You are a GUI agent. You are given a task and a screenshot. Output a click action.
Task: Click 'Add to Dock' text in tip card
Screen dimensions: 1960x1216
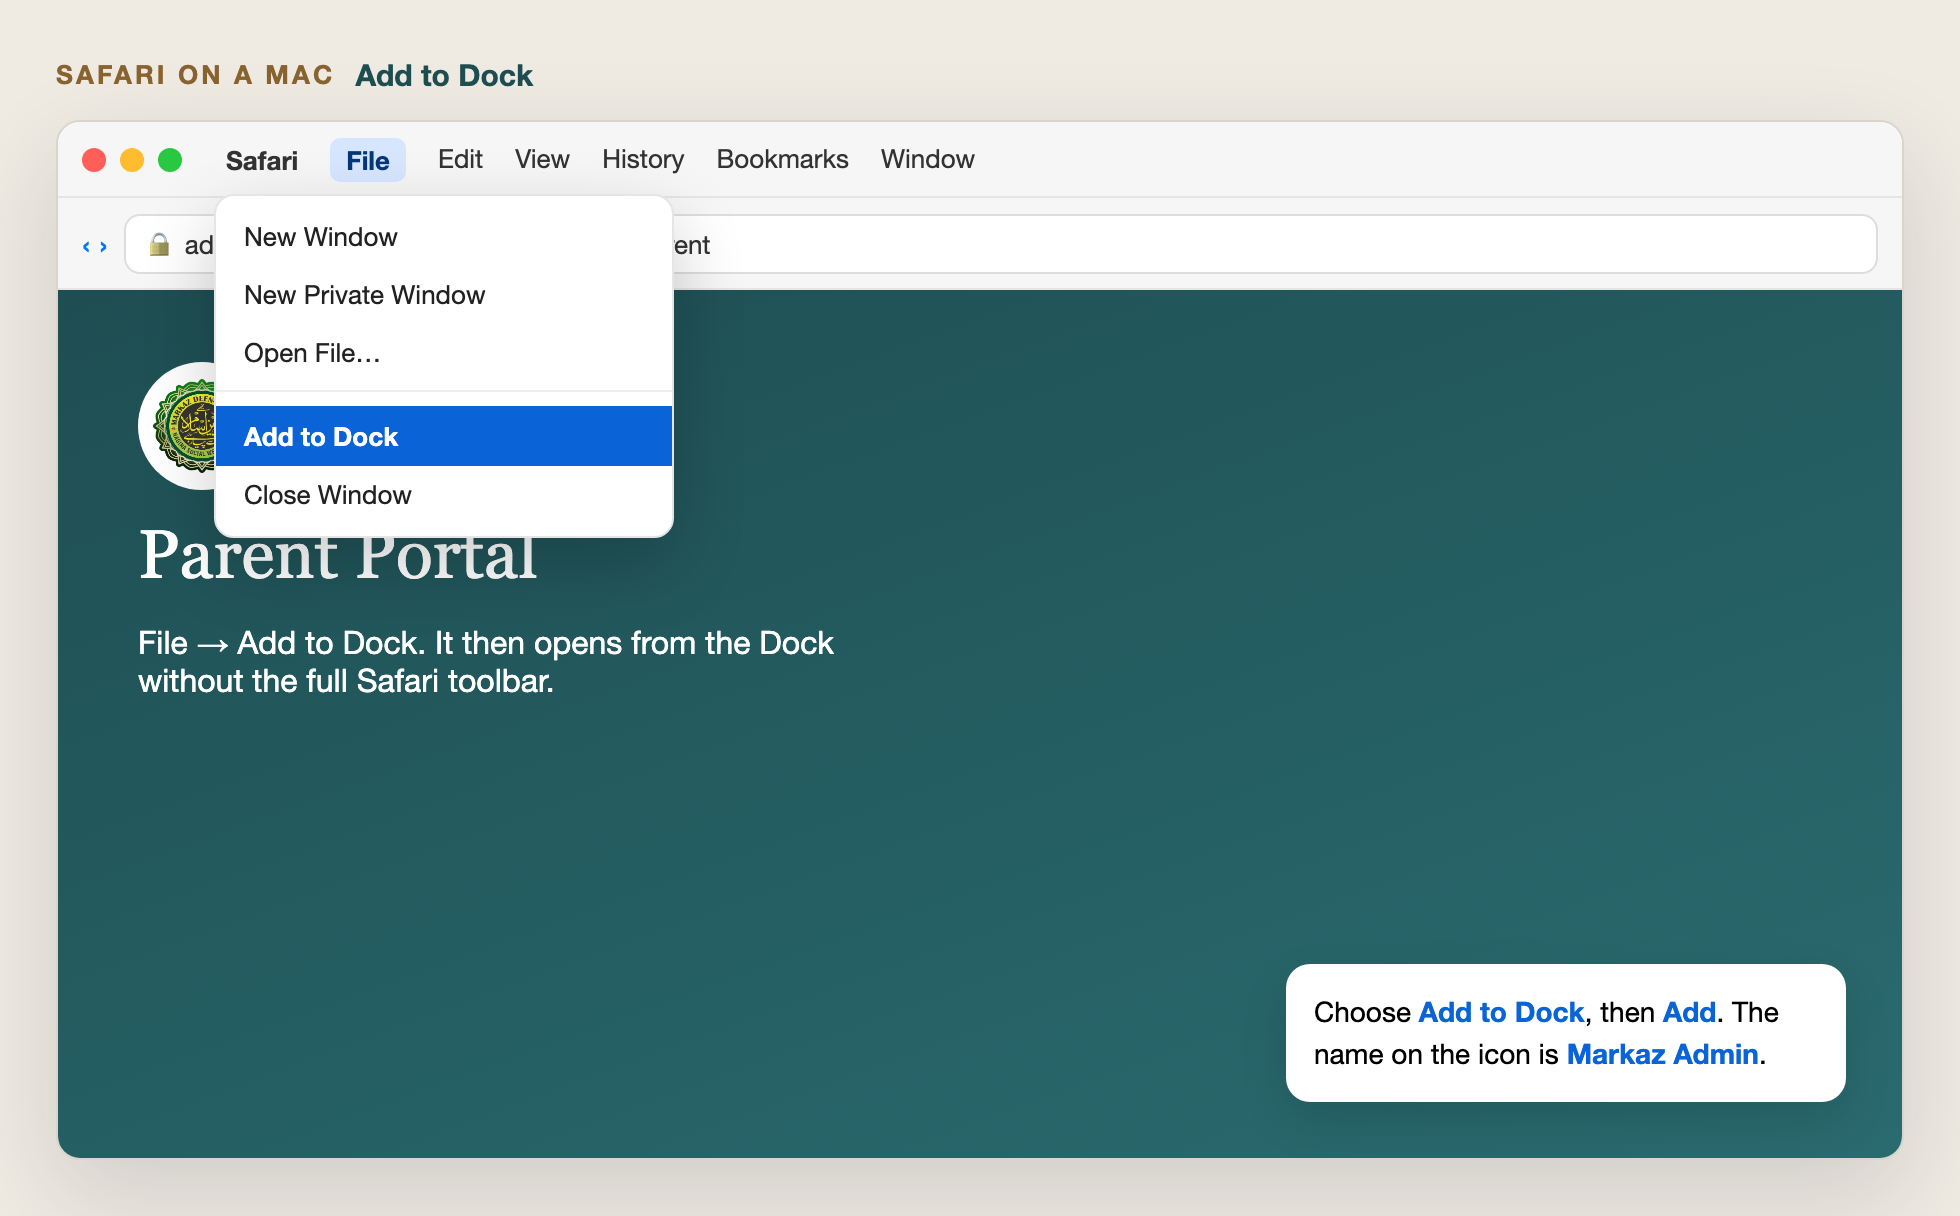pos(1501,1012)
